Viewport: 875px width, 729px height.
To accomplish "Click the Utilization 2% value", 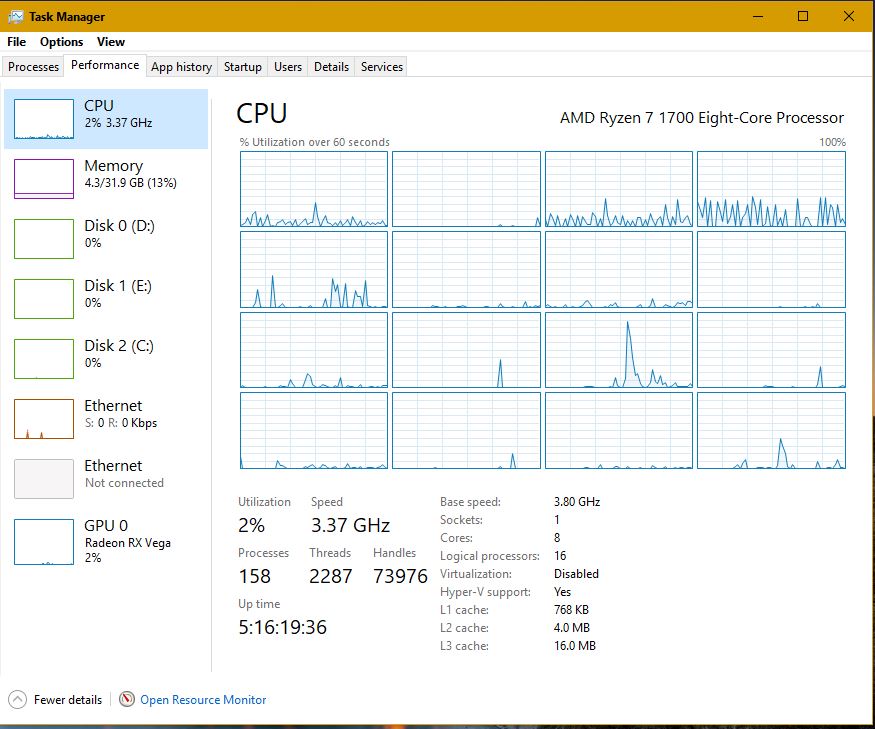I will pyautogui.click(x=251, y=525).
